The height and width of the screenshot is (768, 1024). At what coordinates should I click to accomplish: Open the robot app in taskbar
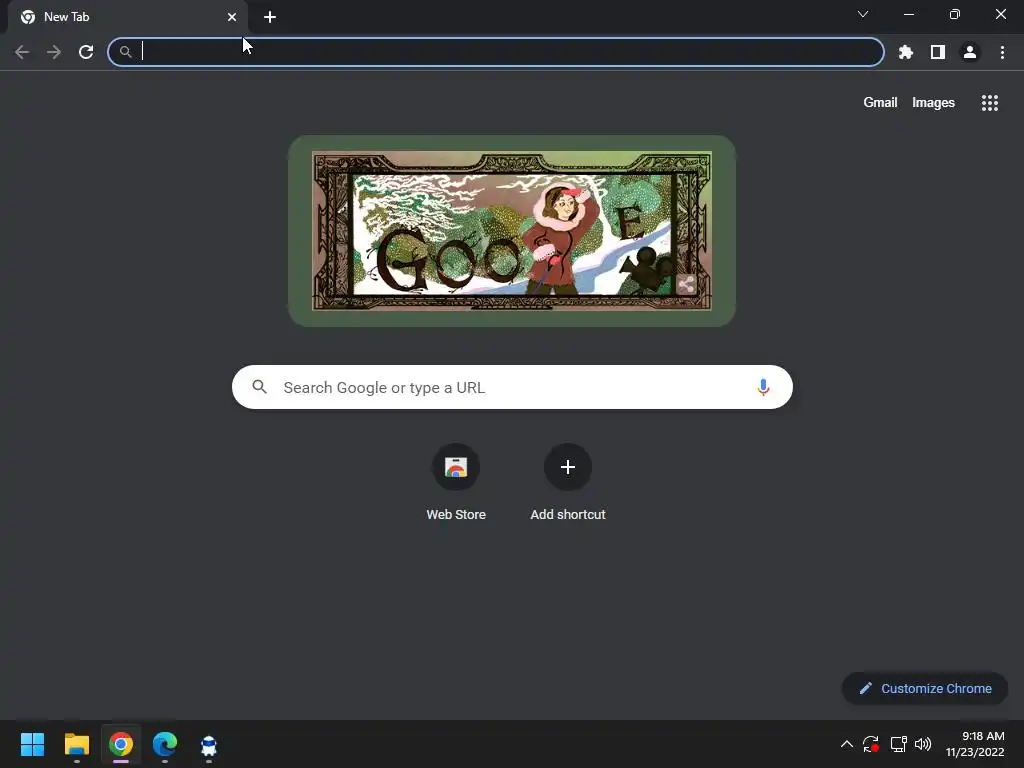[209, 744]
